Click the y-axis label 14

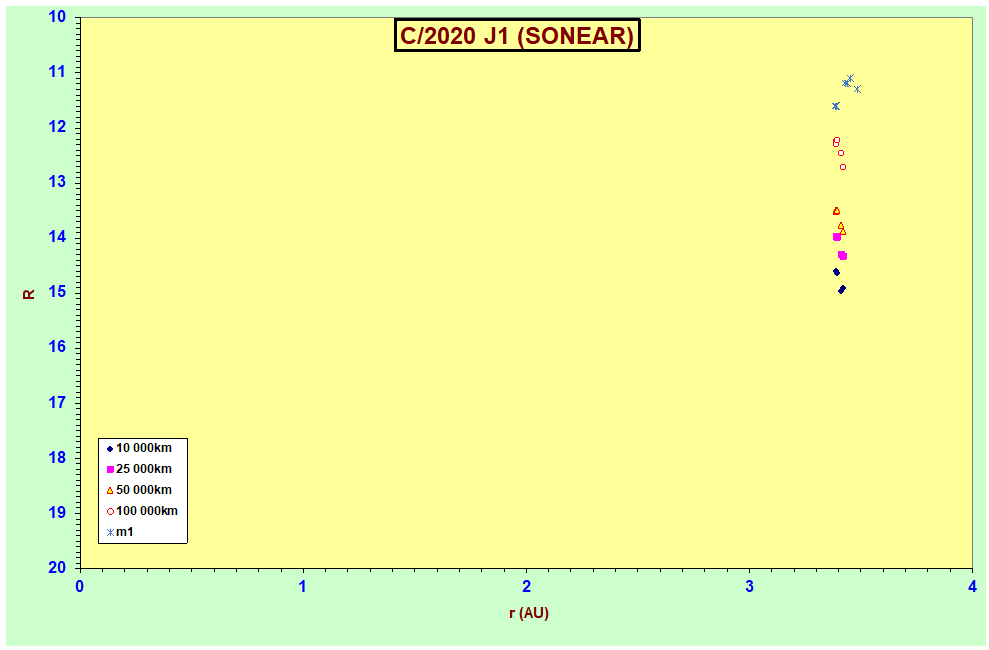(x=57, y=237)
